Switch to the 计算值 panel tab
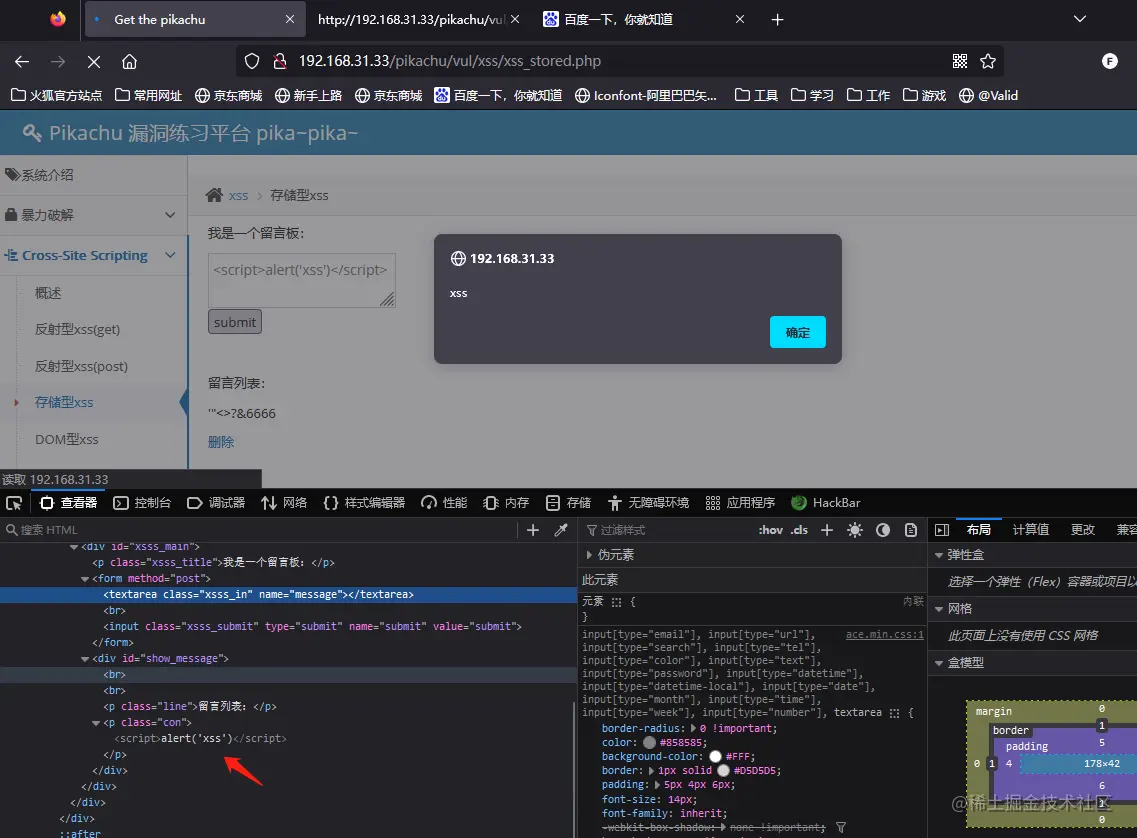Screen dimensions: 1137x838 [x=1030, y=530]
